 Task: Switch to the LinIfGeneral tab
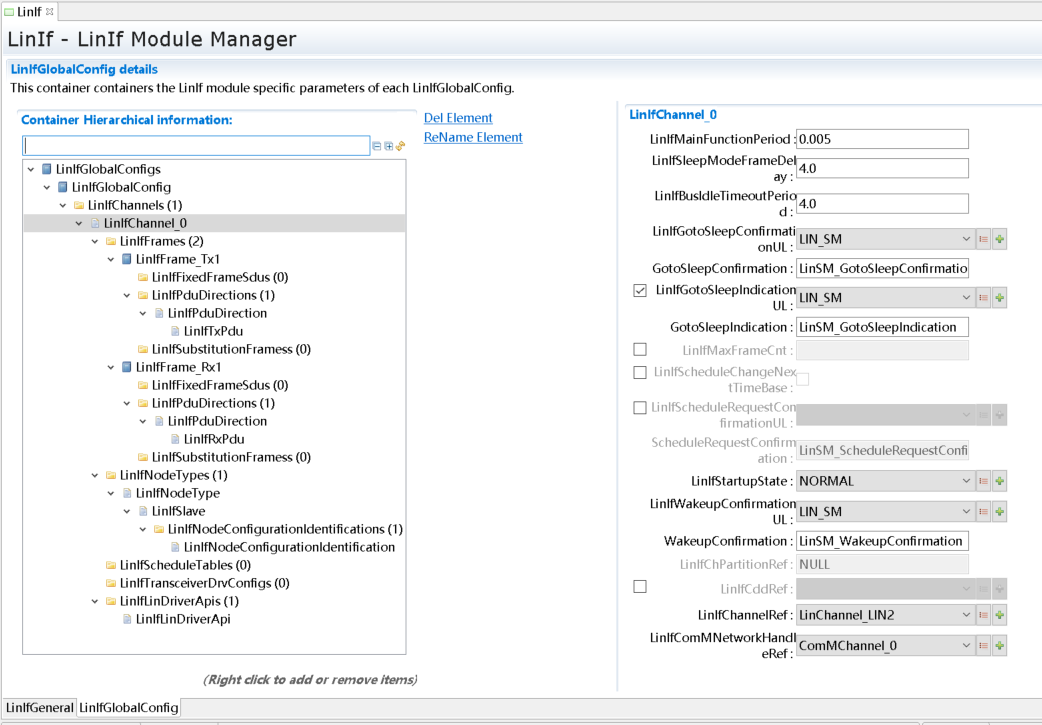[40, 707]
